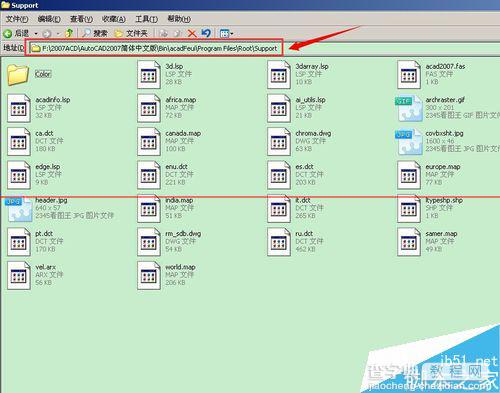The image size is (500, 393).
Task: Click the Forward arrow toolbar button
Action: tap(47, 33)
